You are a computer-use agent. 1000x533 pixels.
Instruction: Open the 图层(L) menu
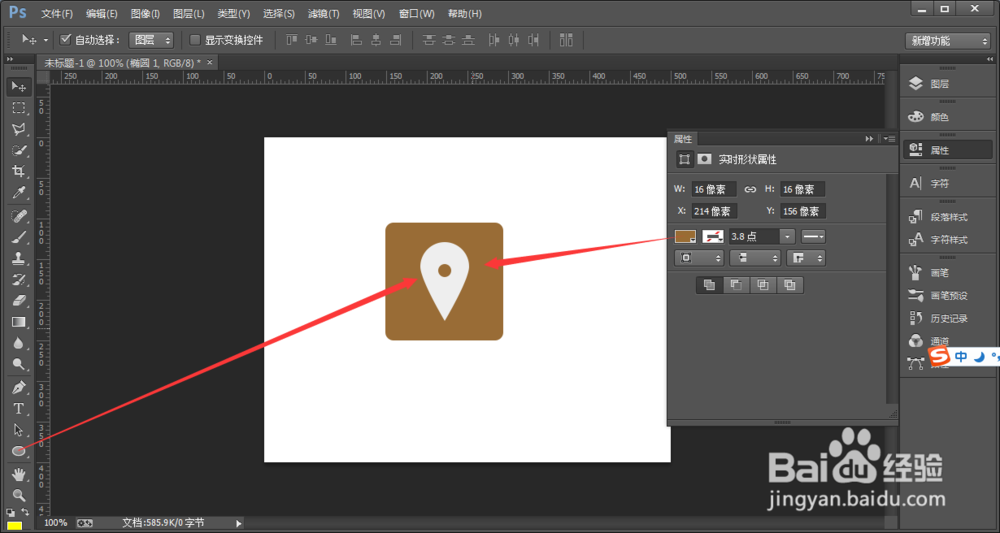(x=189, y=13)
